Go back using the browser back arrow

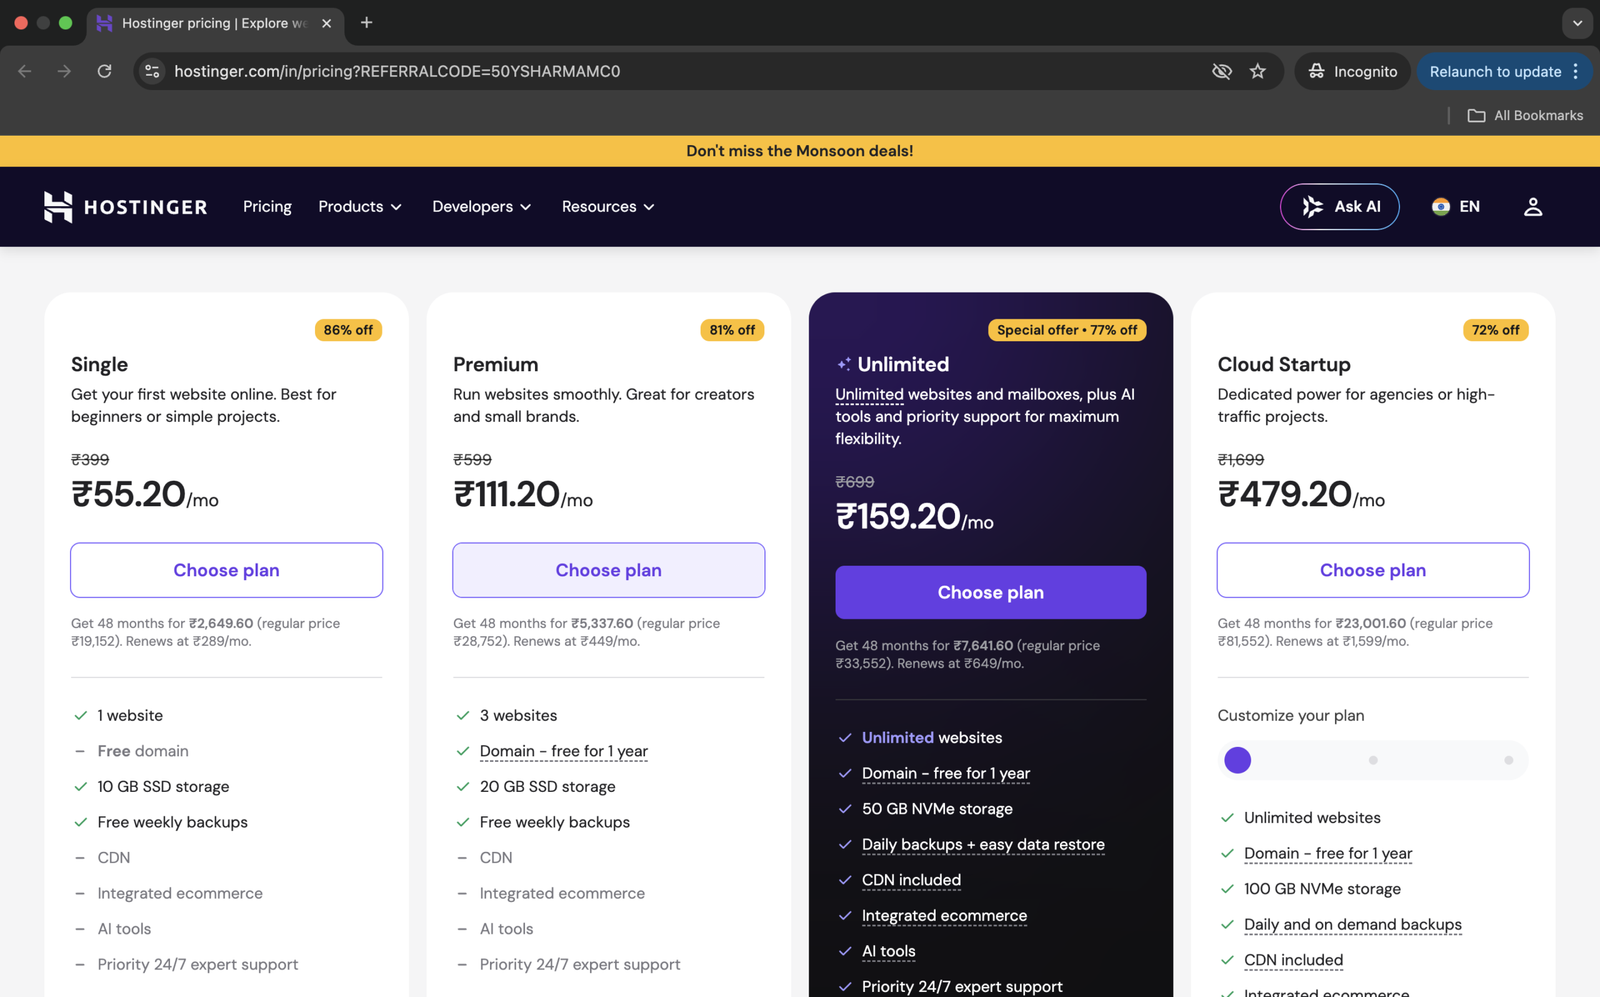pyautogui.click(x=25, y=71)
